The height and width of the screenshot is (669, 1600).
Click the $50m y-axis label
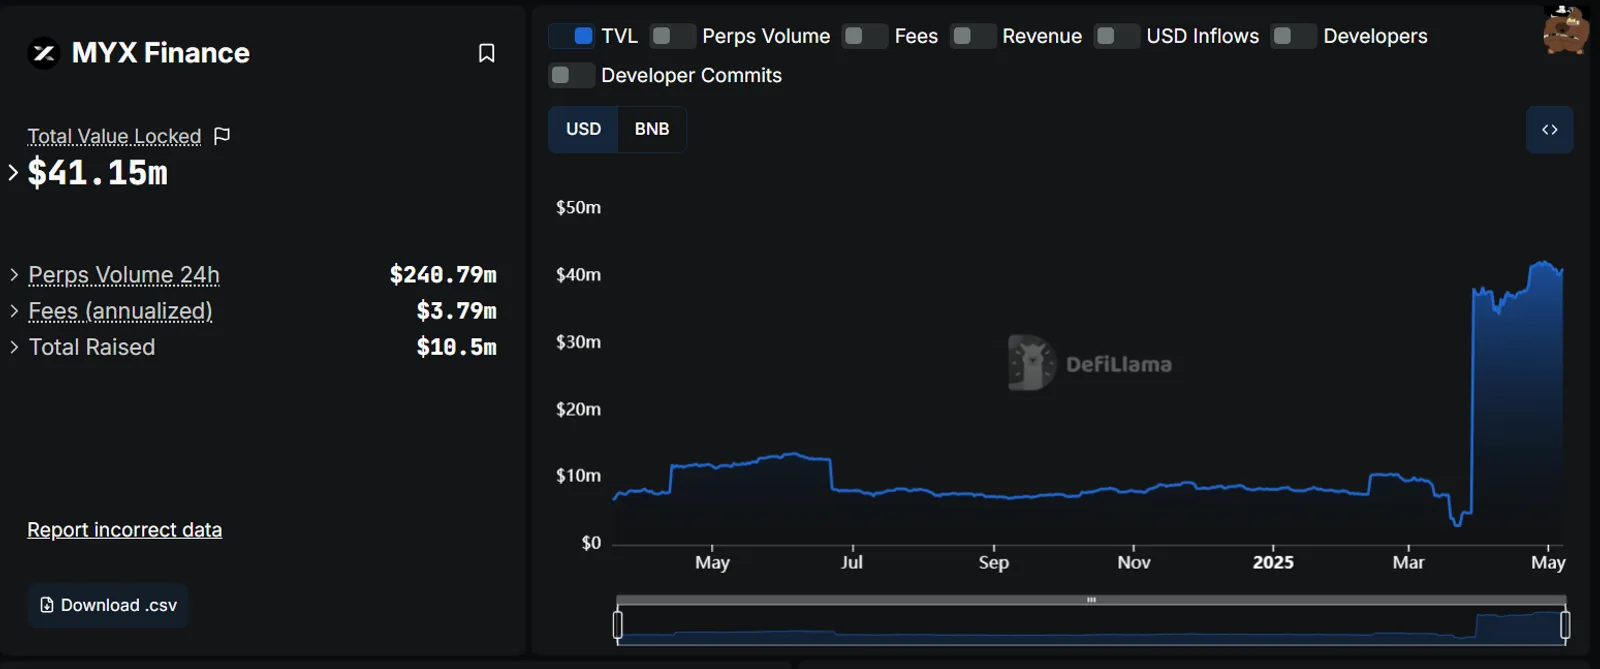(578, 207)
